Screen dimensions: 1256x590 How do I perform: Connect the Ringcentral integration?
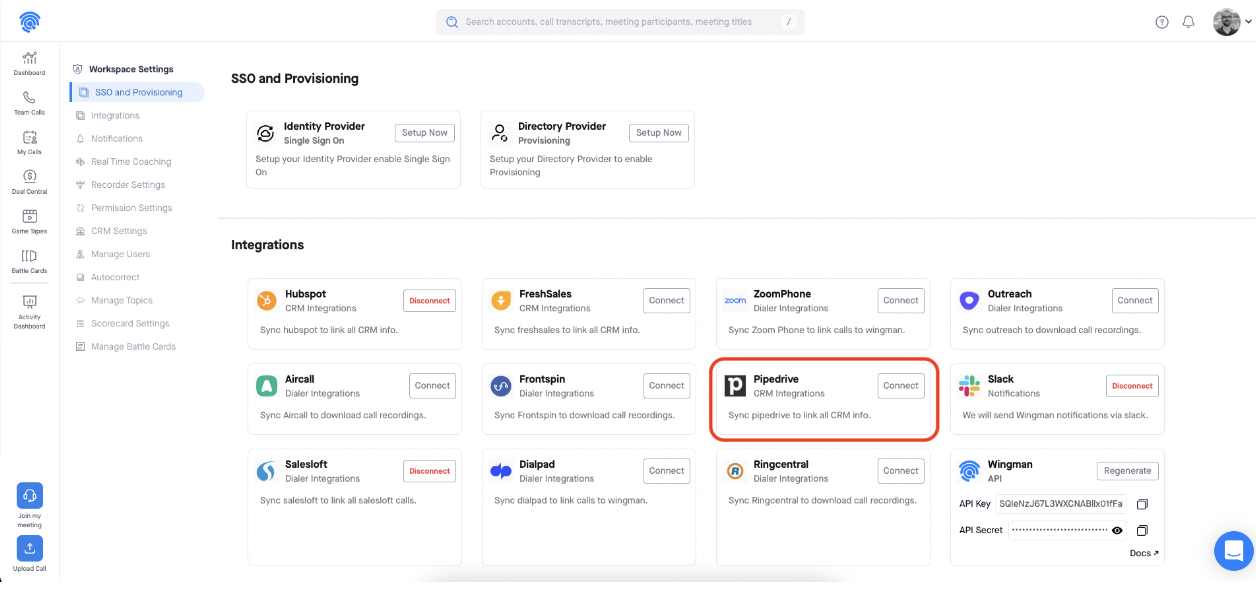[x=901, y=470]
